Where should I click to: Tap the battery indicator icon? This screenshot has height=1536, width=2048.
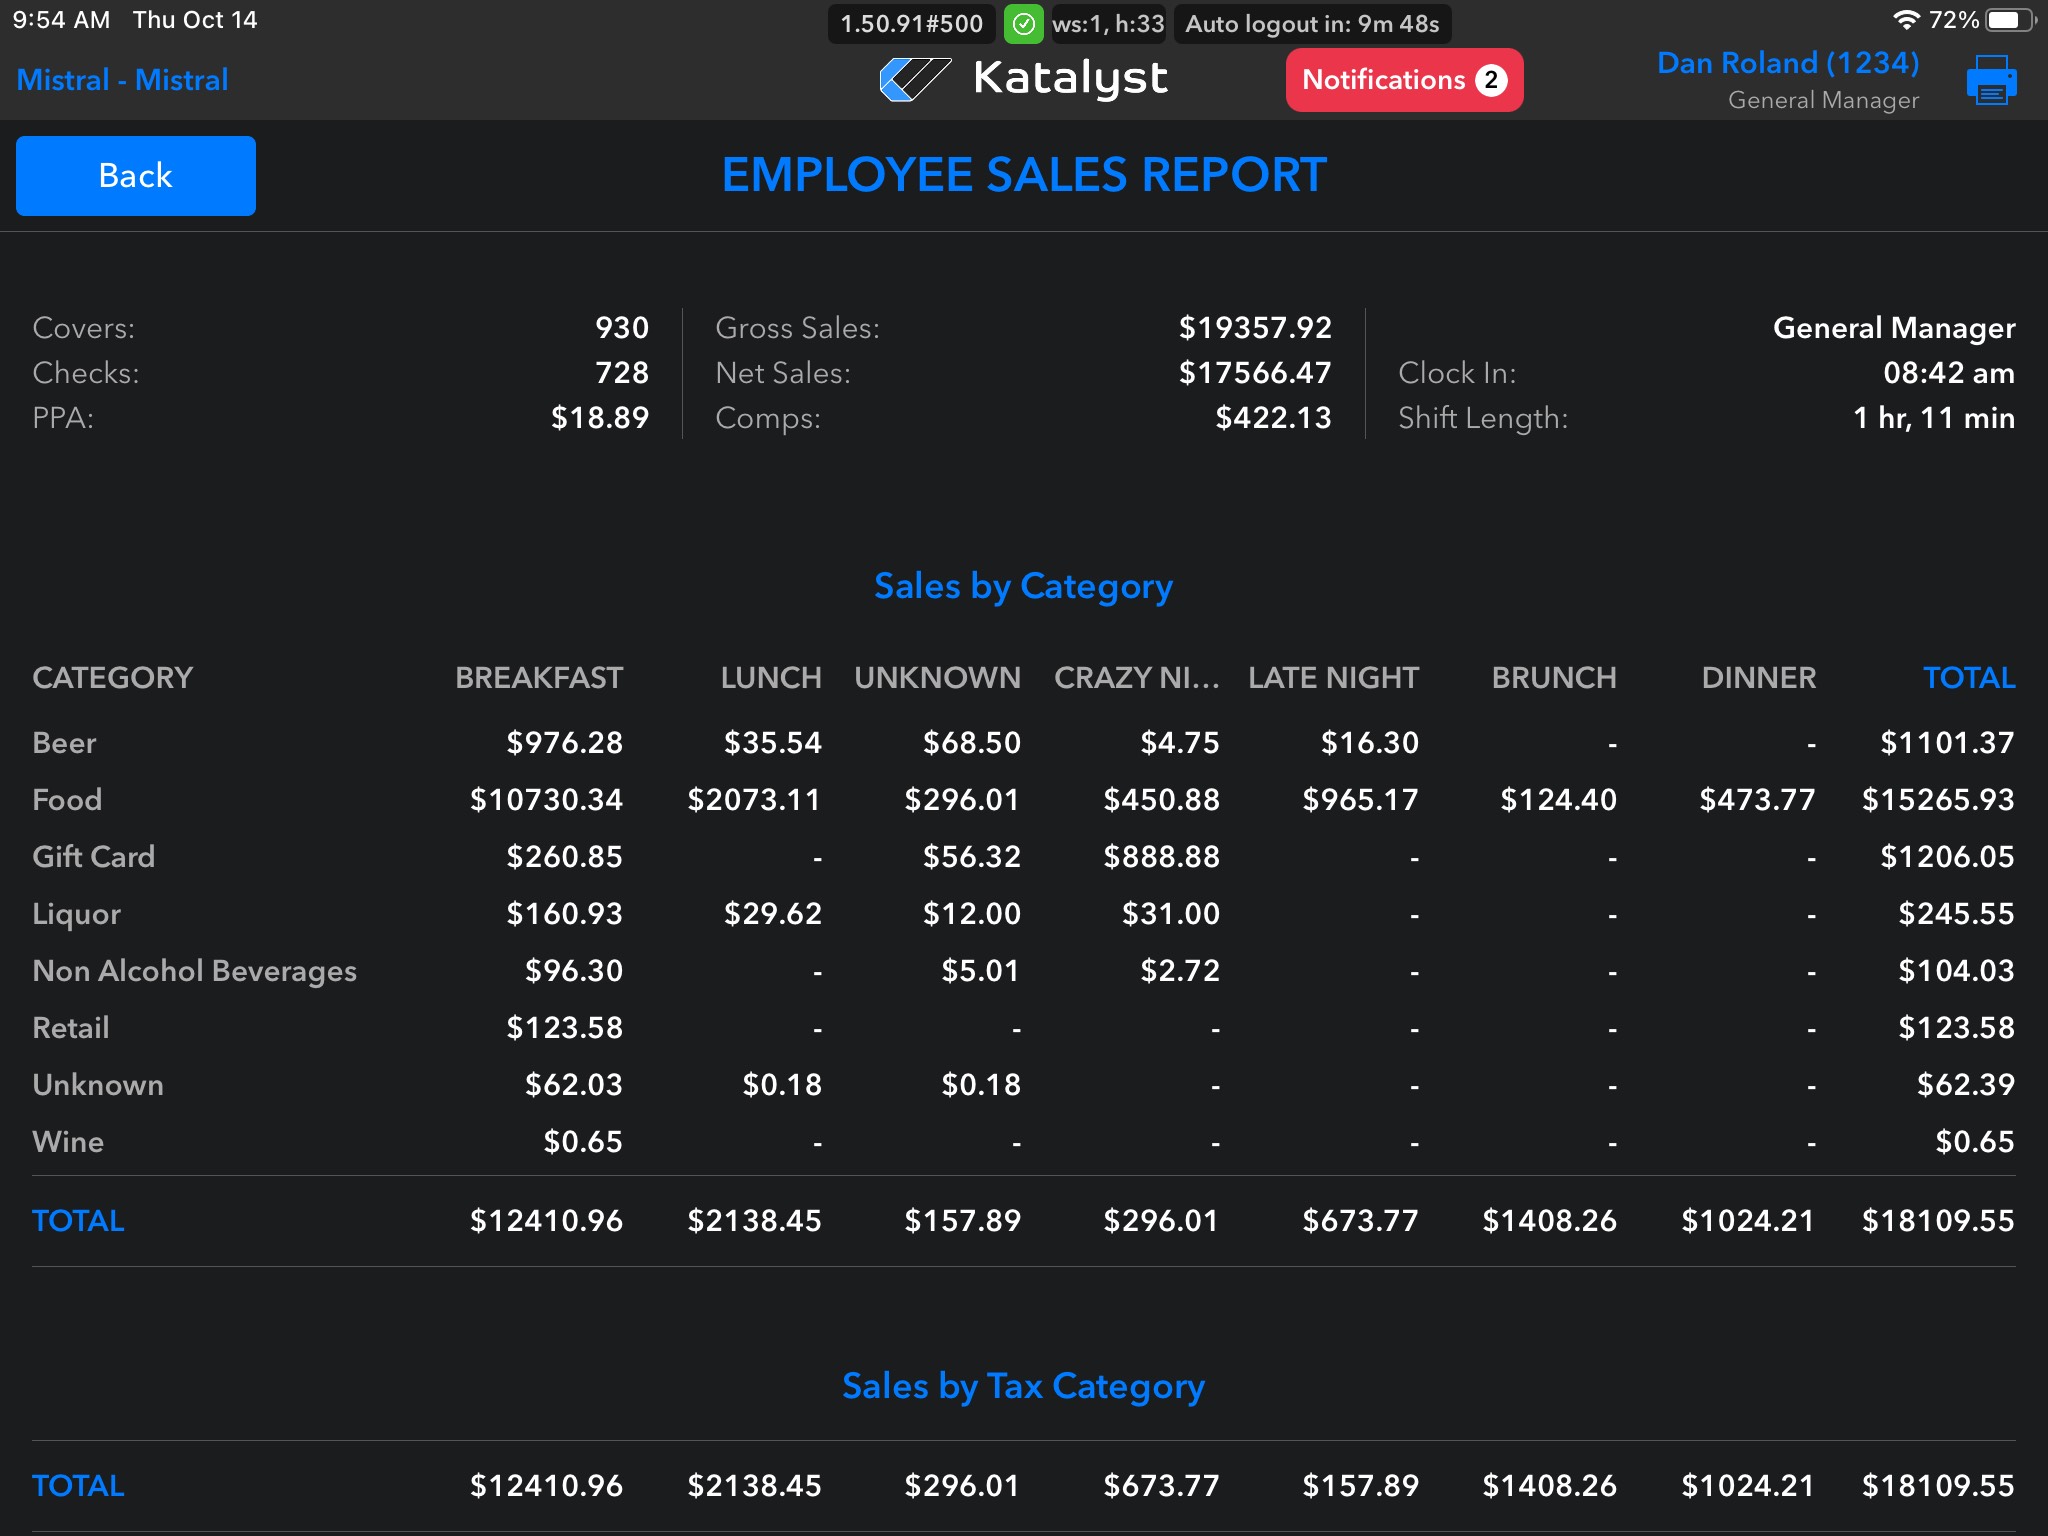coord(2011,20)
